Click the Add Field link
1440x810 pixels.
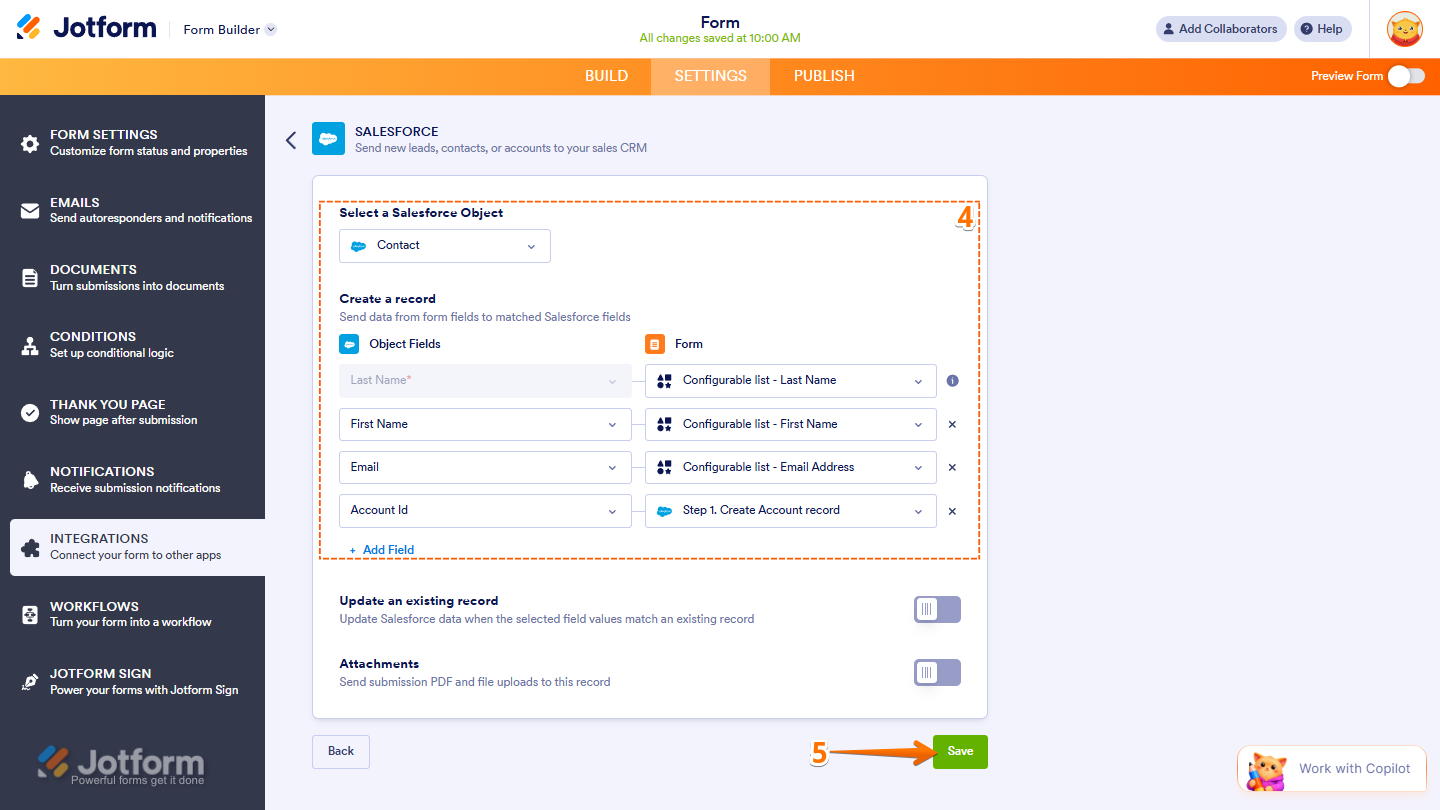pyautogui.click(x=382, y=549)
